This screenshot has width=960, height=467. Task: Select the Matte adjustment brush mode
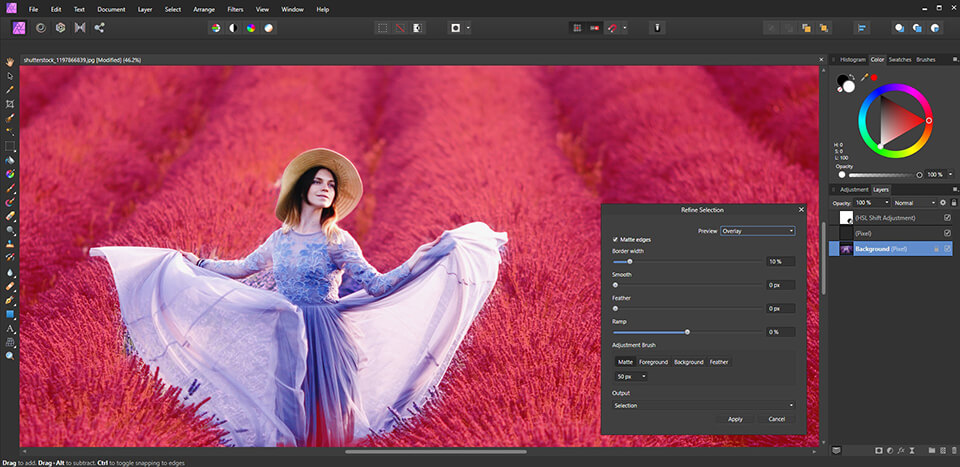(x=624, y=362)
